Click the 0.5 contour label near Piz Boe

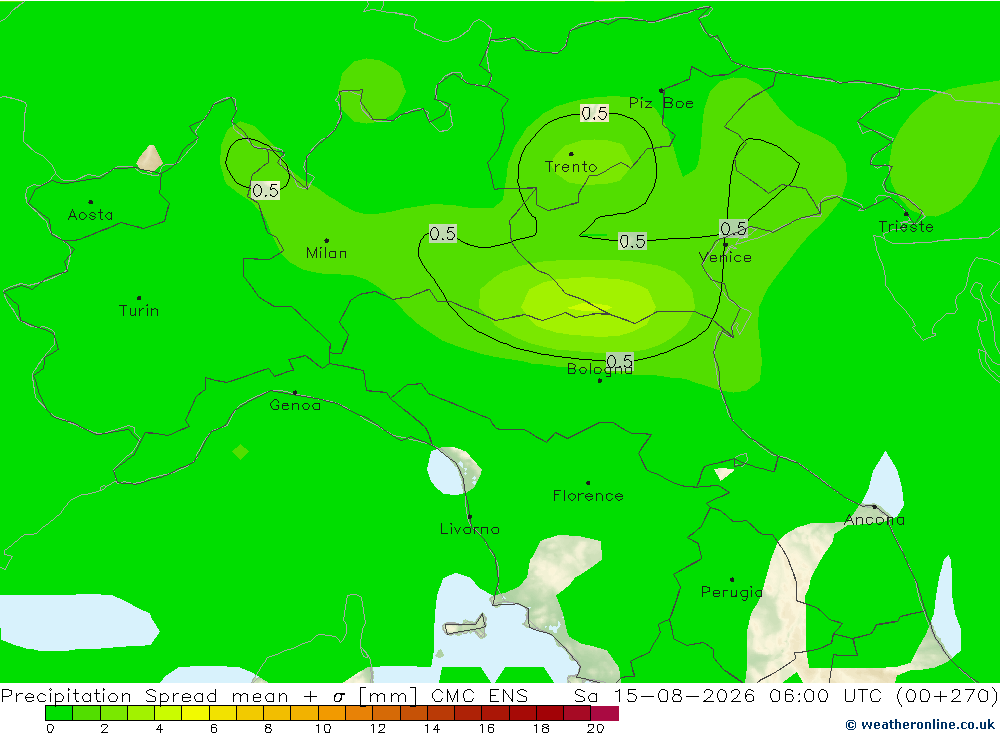coord(594,114)
